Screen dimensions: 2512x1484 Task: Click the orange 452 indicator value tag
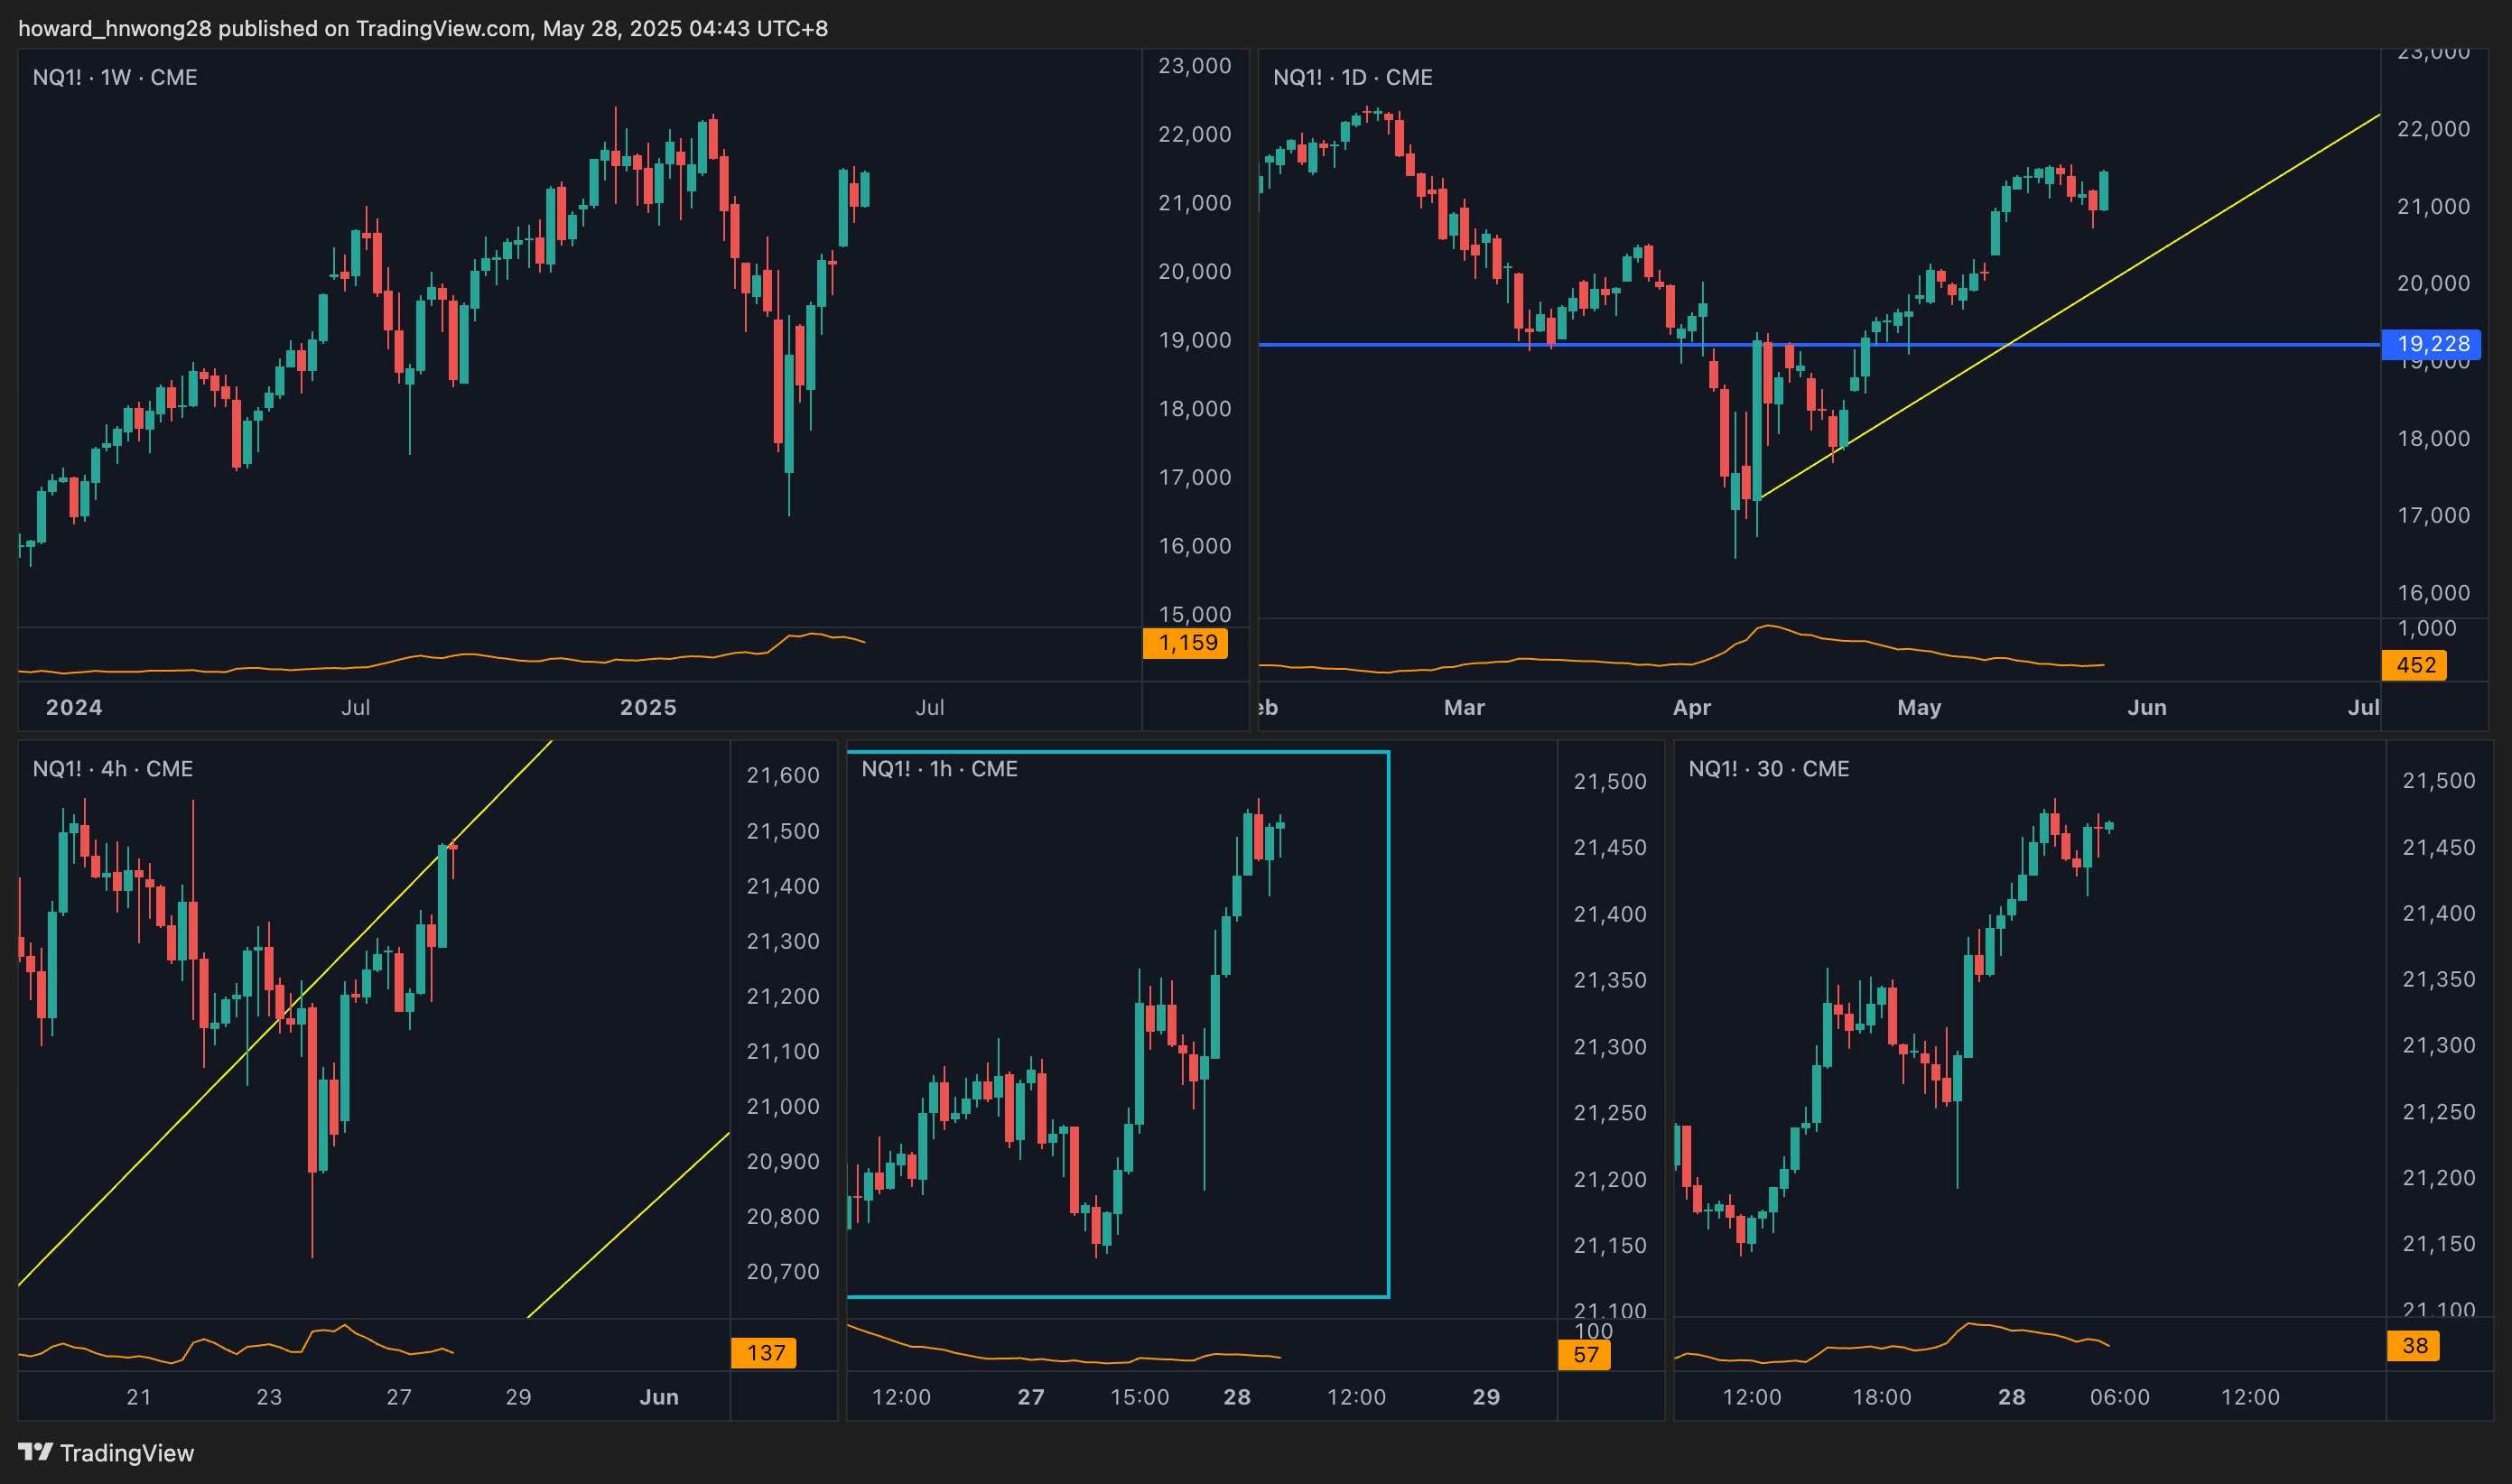2415,665
